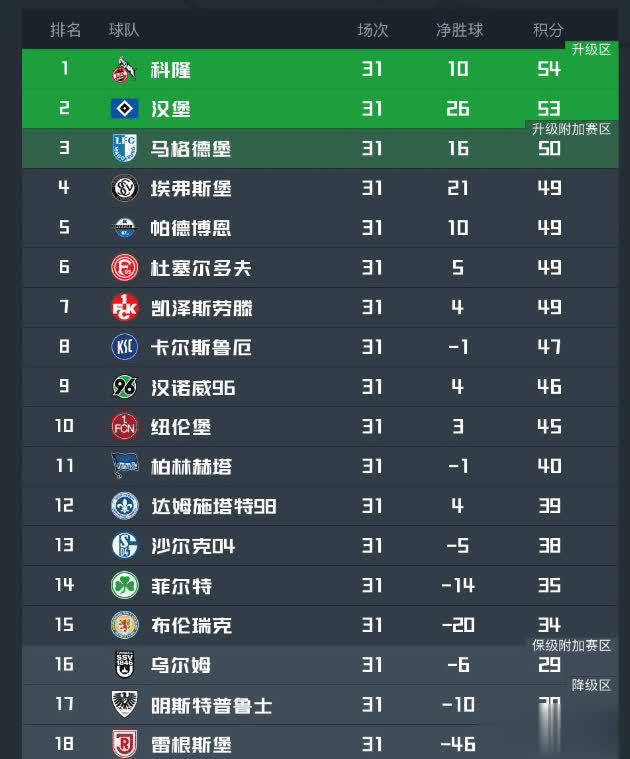Sort by the 净胜球 column header

[459, 30]
